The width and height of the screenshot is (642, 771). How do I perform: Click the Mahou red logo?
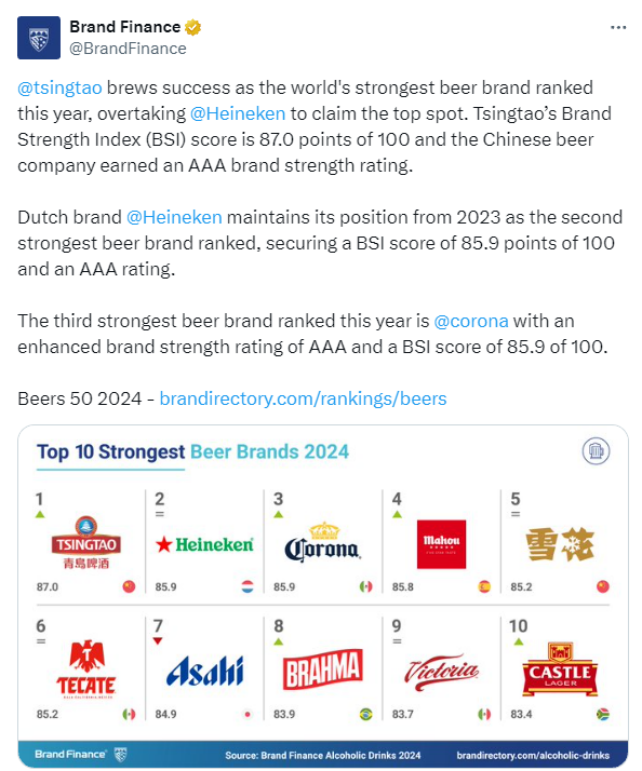[x=441, y=545]
